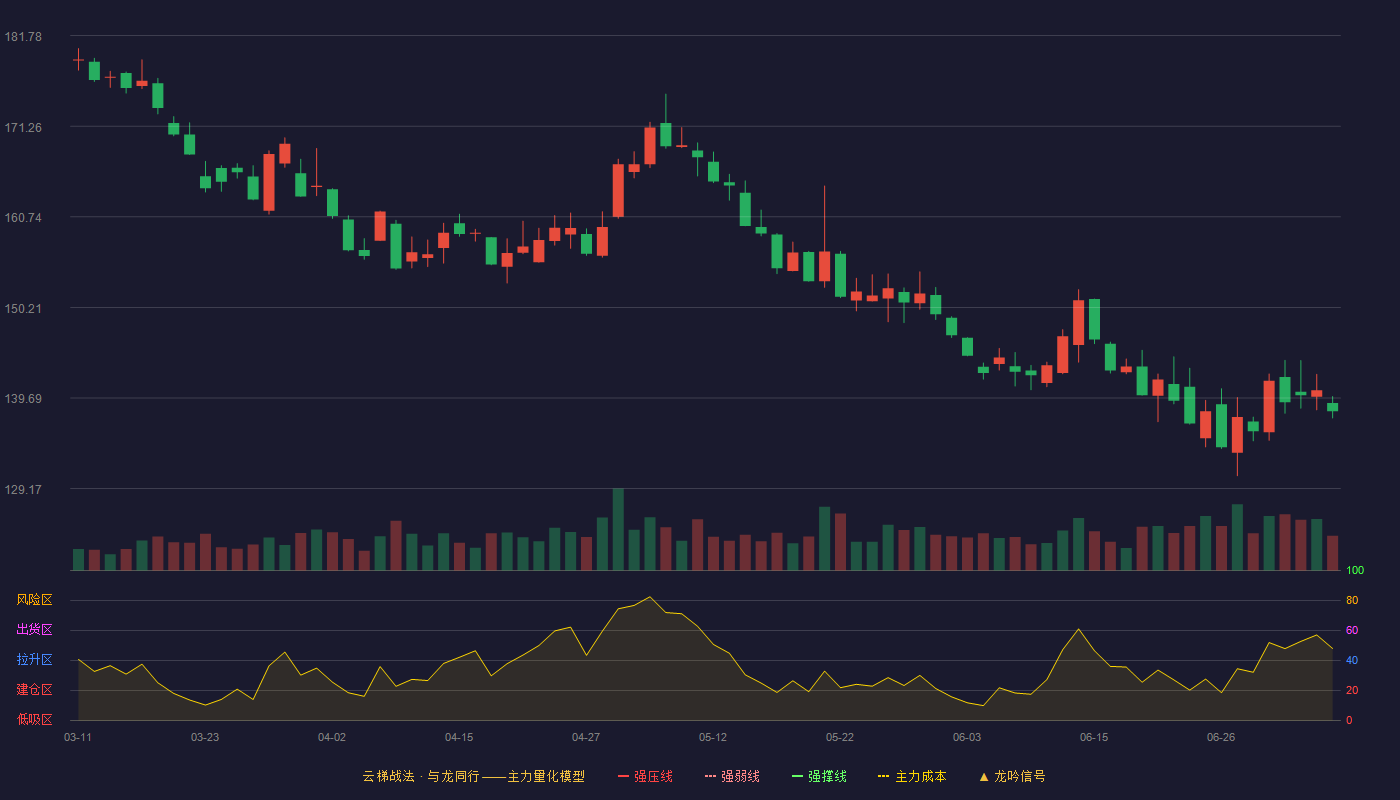This screenshot has height=800, width=1400.
Task: Toggle the 强撑线 legend series
Action: point(819,776)
